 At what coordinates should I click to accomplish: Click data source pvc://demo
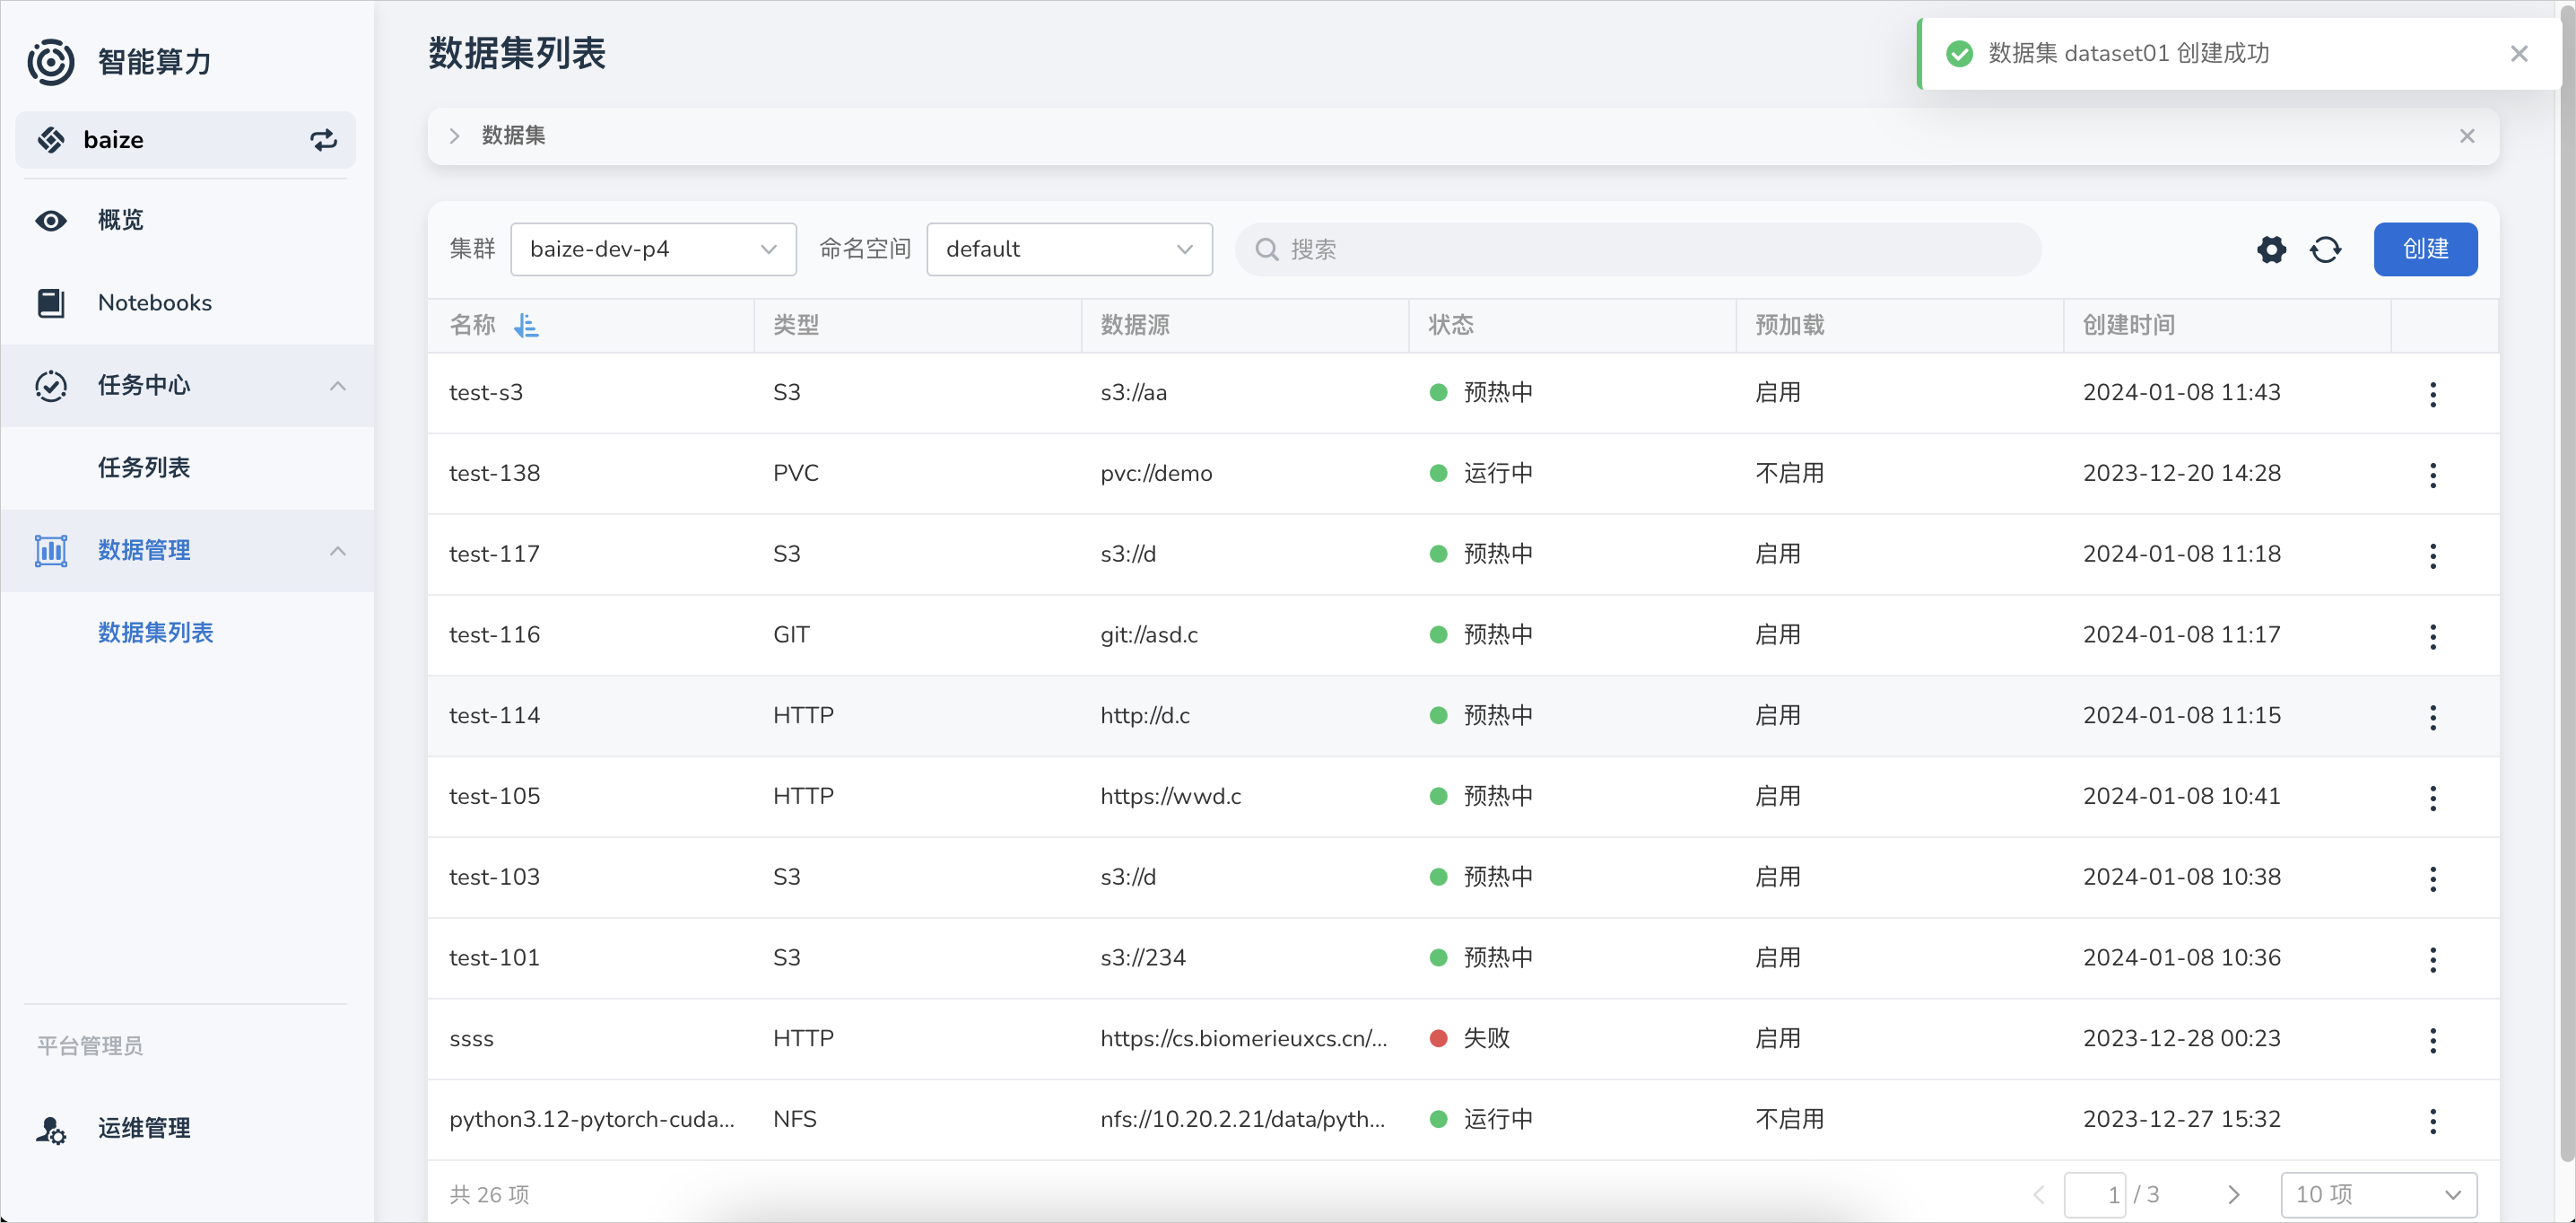click(1156, 474)
